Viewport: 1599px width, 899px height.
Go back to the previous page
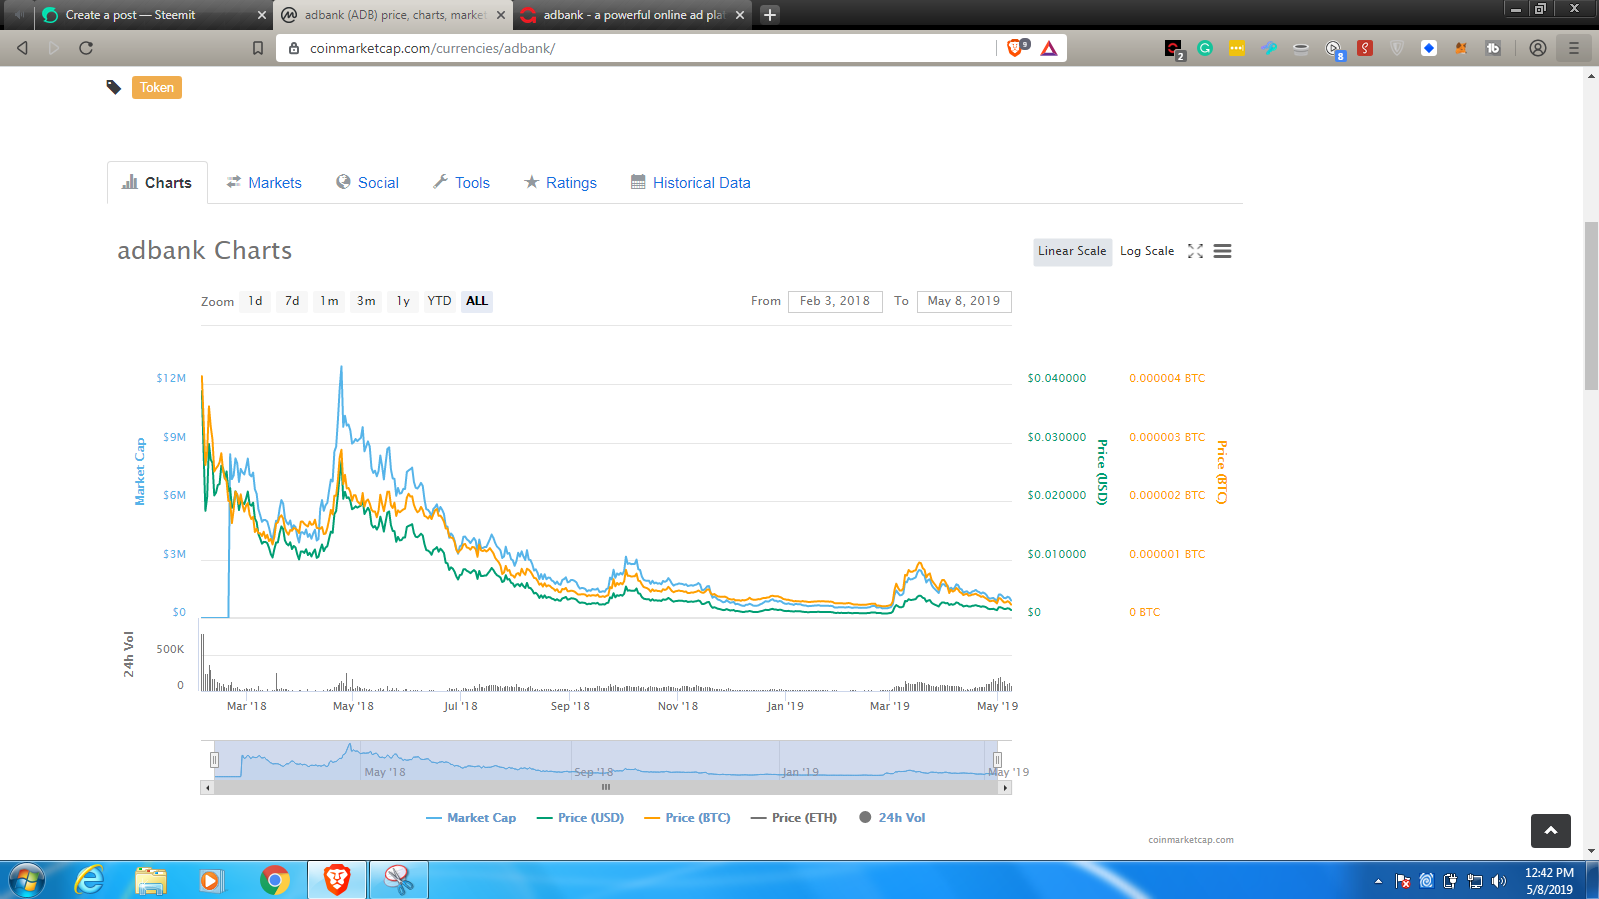tap(22, 48)
